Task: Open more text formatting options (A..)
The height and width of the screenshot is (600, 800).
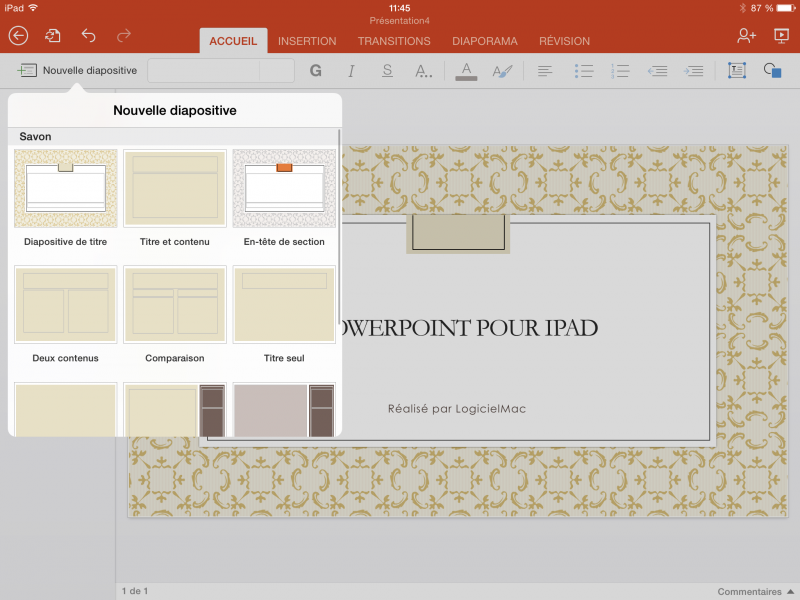Action: 423,70
